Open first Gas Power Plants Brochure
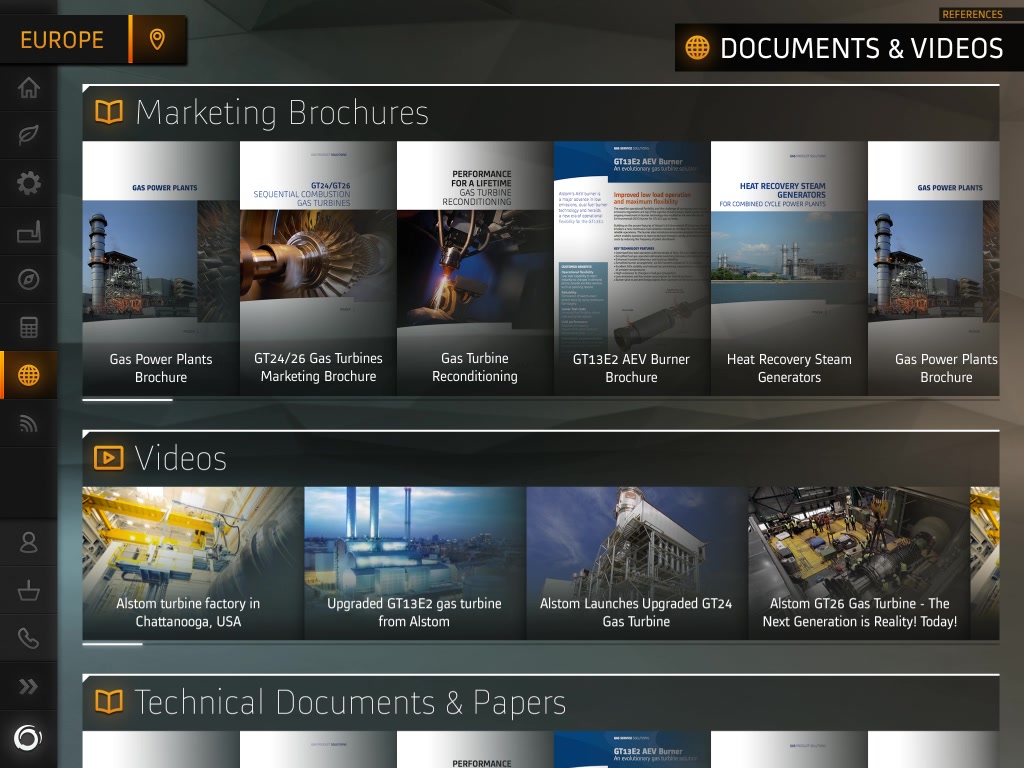The height and width of the screenshot is (768, 1024). (x=161, y=268)
